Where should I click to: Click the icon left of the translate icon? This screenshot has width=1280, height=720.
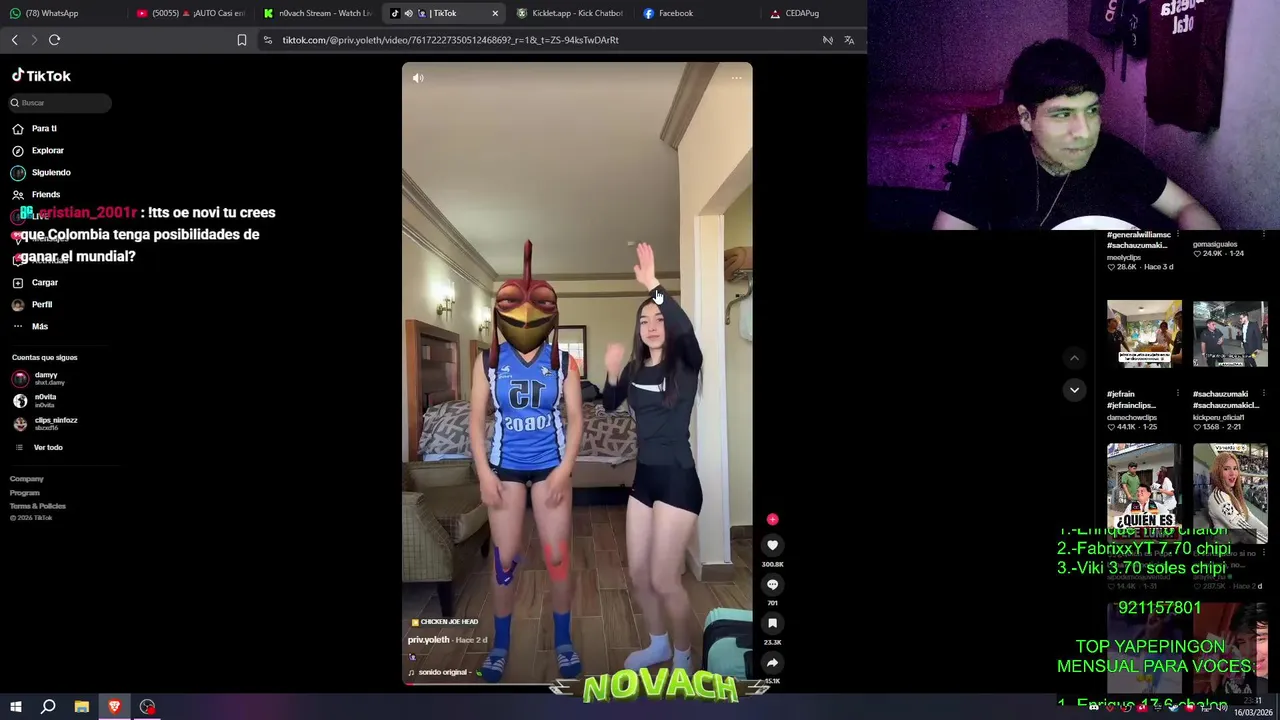[828, 40]
